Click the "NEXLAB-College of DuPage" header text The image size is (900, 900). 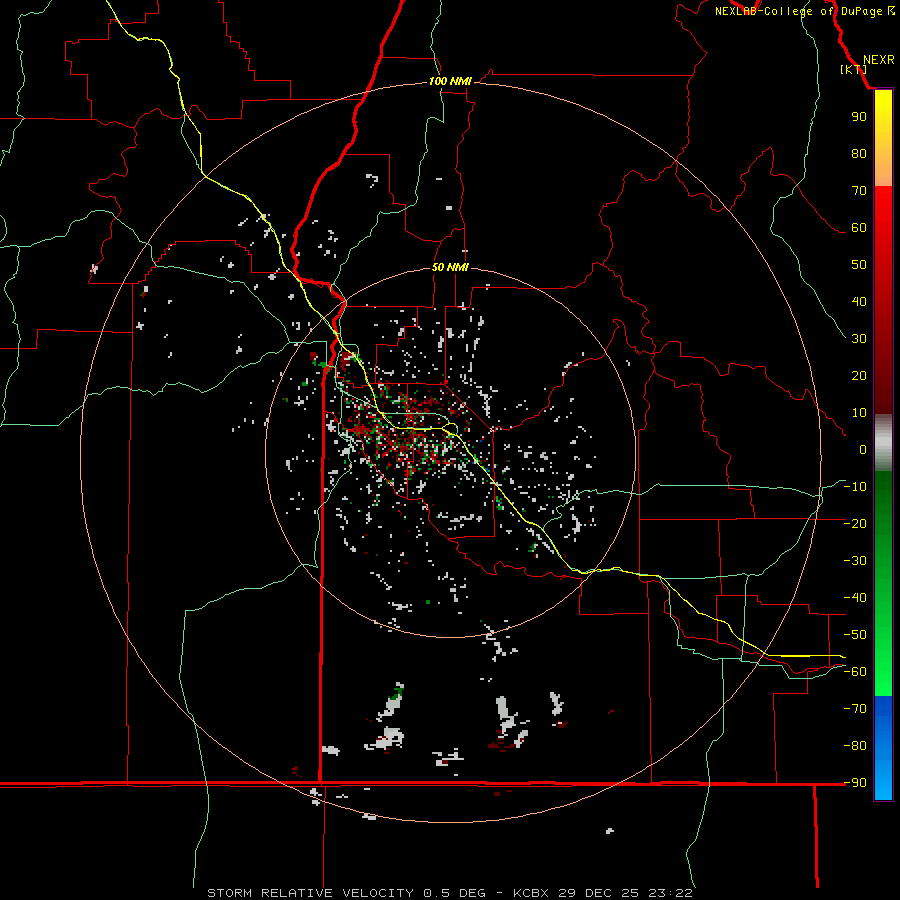tap(798, 11)
